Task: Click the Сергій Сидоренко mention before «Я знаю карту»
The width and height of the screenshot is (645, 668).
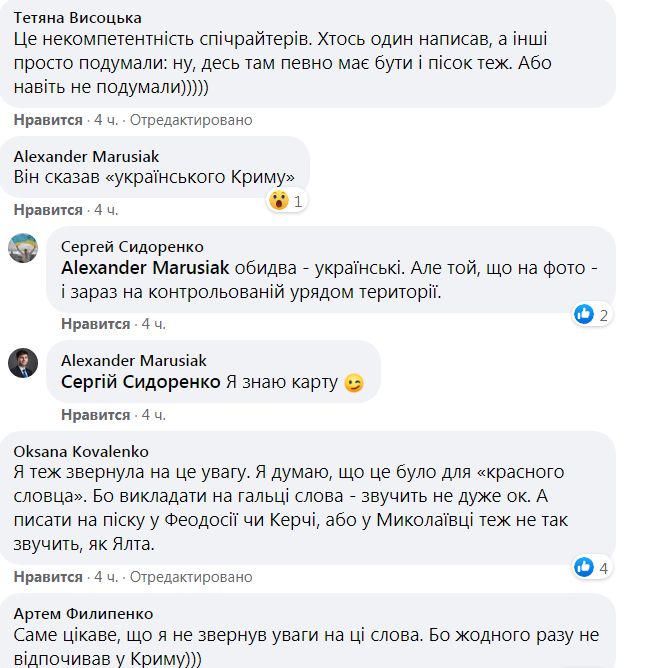Action: pos(141,382)
